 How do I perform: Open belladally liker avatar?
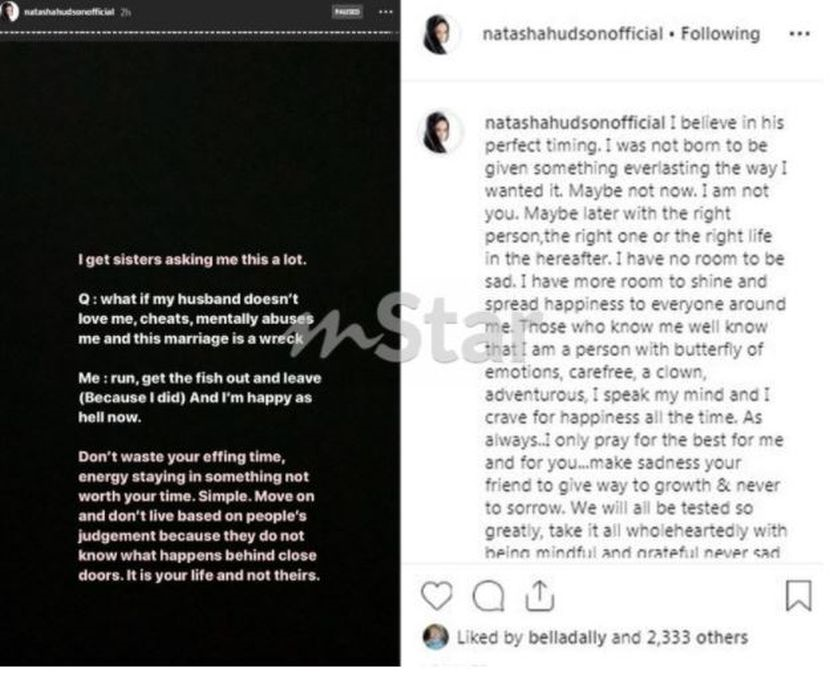(x=436, y=636)
